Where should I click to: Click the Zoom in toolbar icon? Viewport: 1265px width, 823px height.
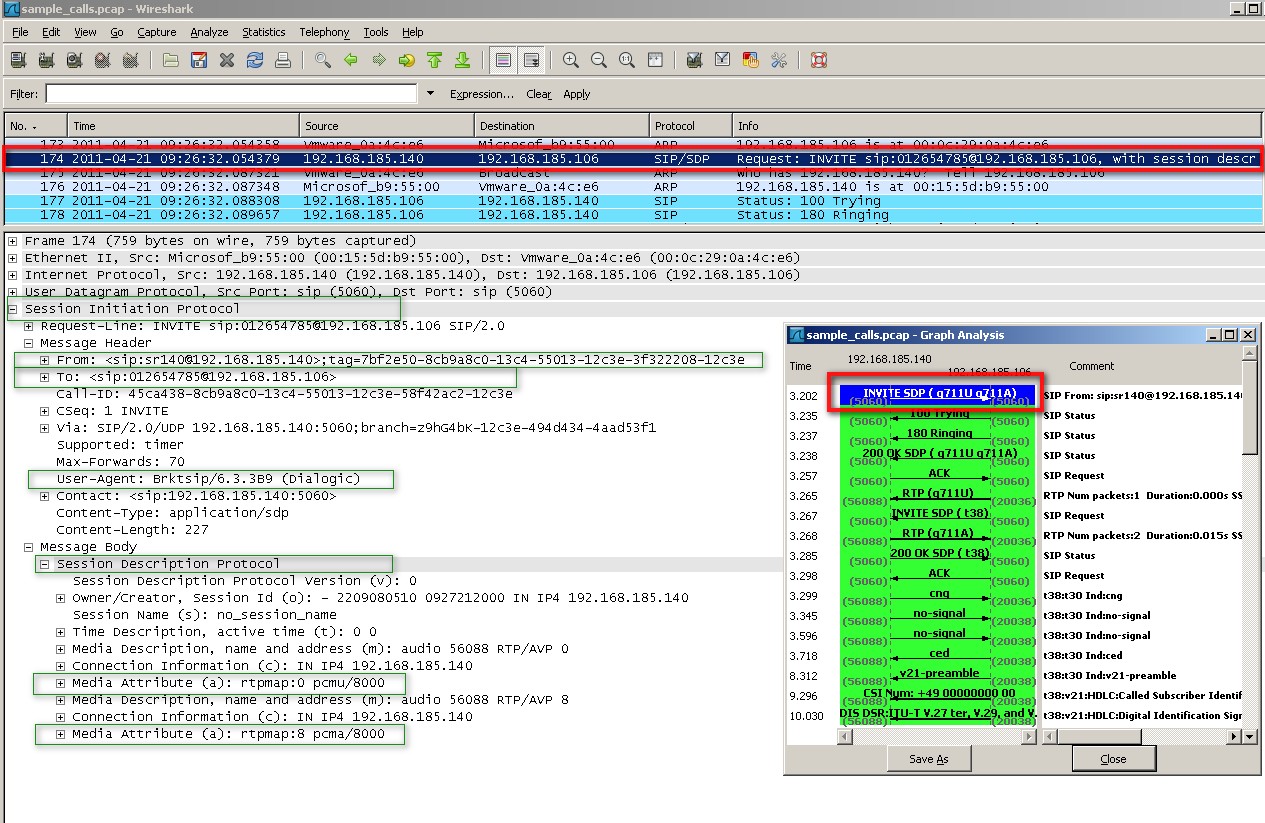(x=571, y=61)
